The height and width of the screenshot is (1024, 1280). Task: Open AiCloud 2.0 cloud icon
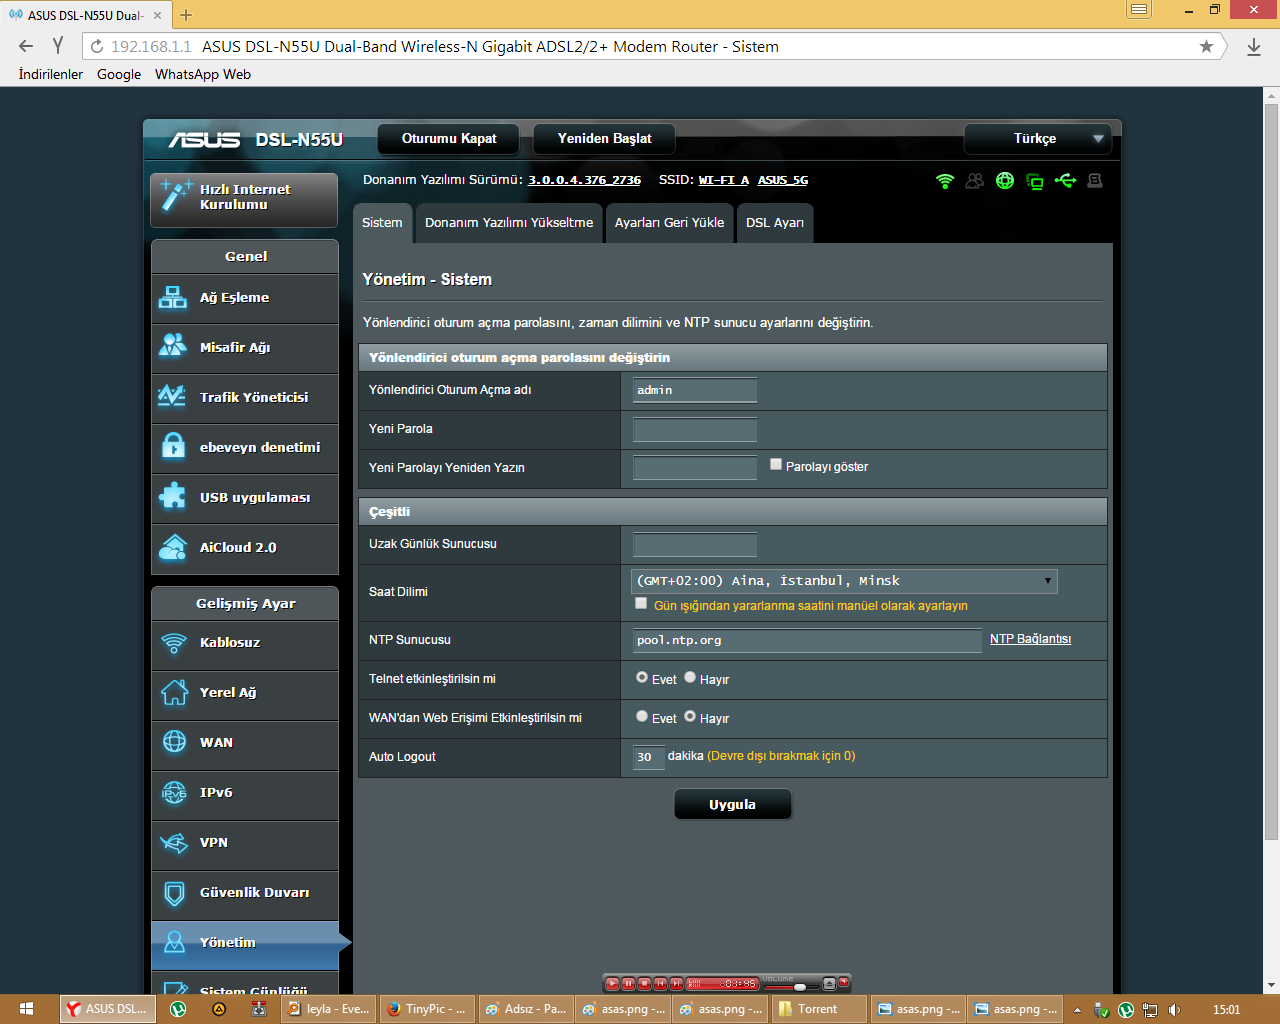point(173,547)
